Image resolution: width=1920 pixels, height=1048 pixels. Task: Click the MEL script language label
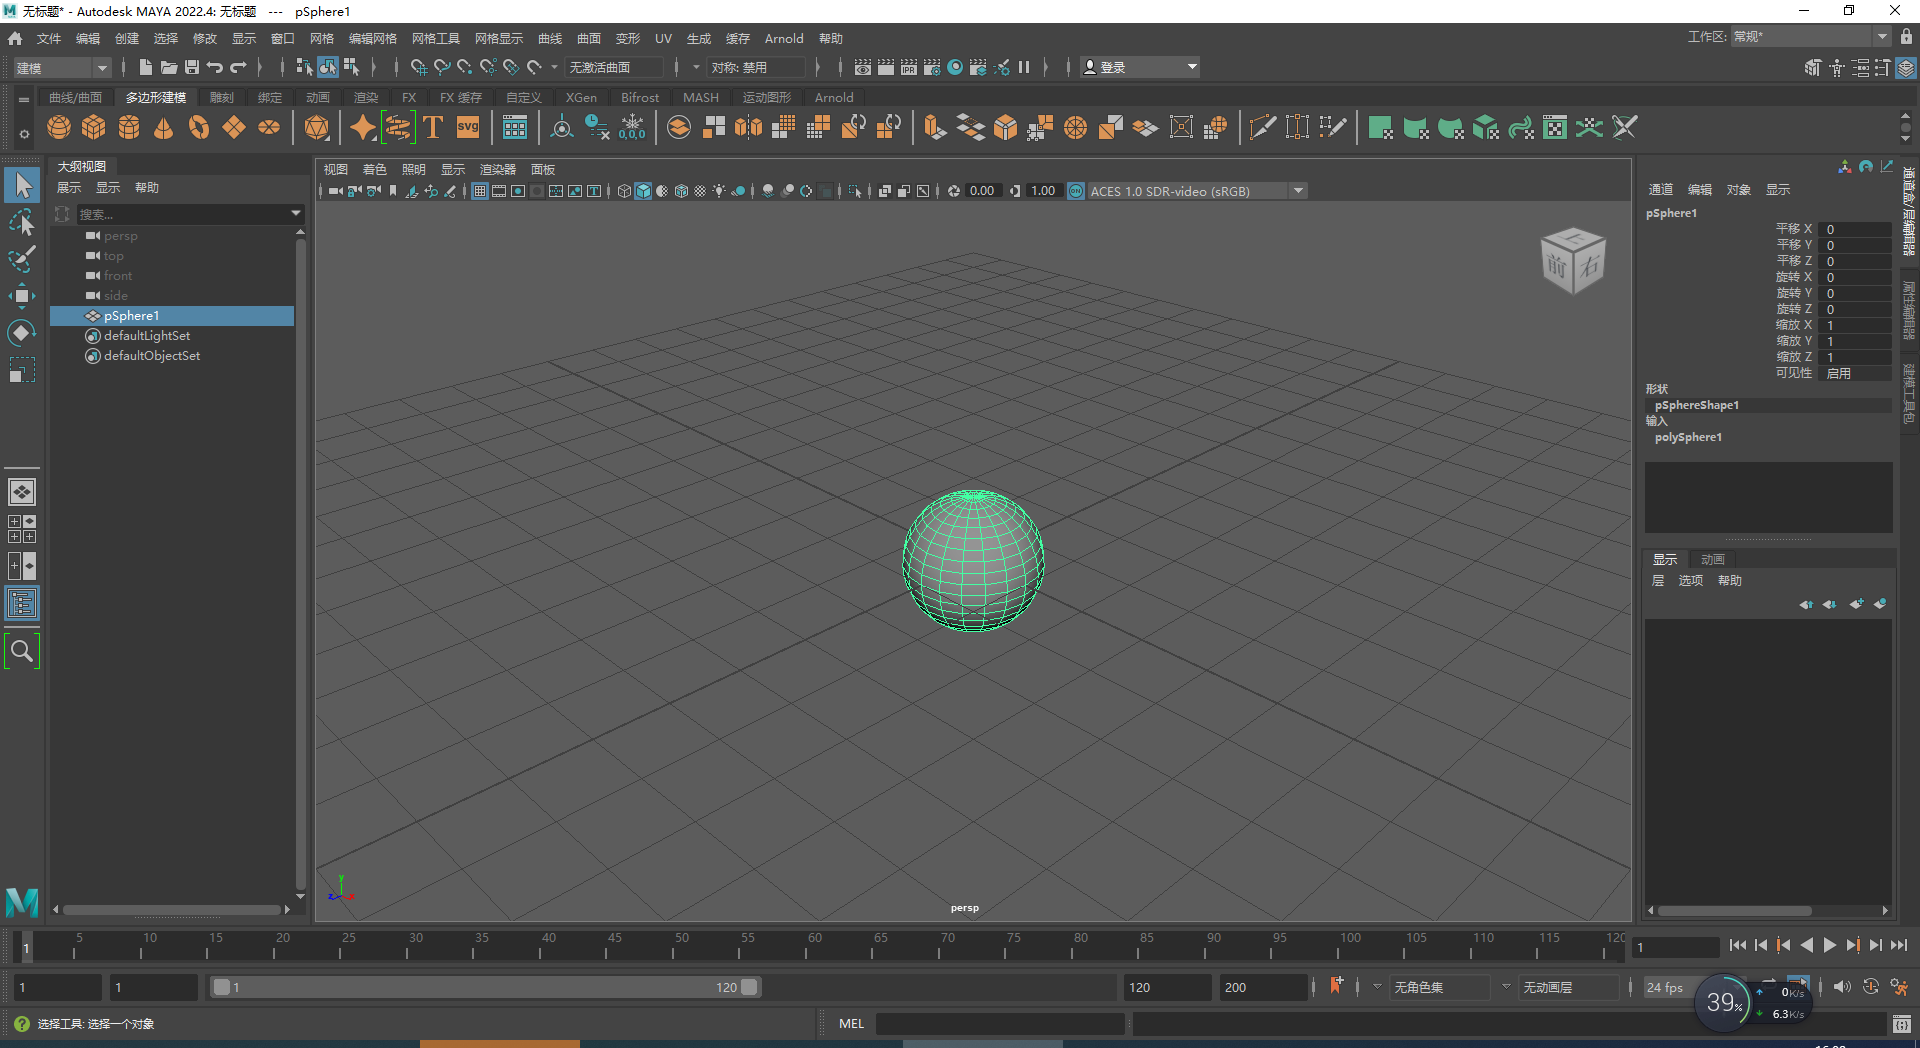tap(851, 1023)
